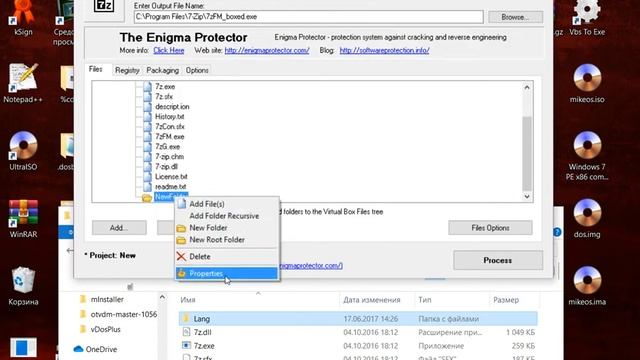This screenshot has height=360, width=640.
Task: Select readme.txt in the files tree
Action: click(171, 187)
